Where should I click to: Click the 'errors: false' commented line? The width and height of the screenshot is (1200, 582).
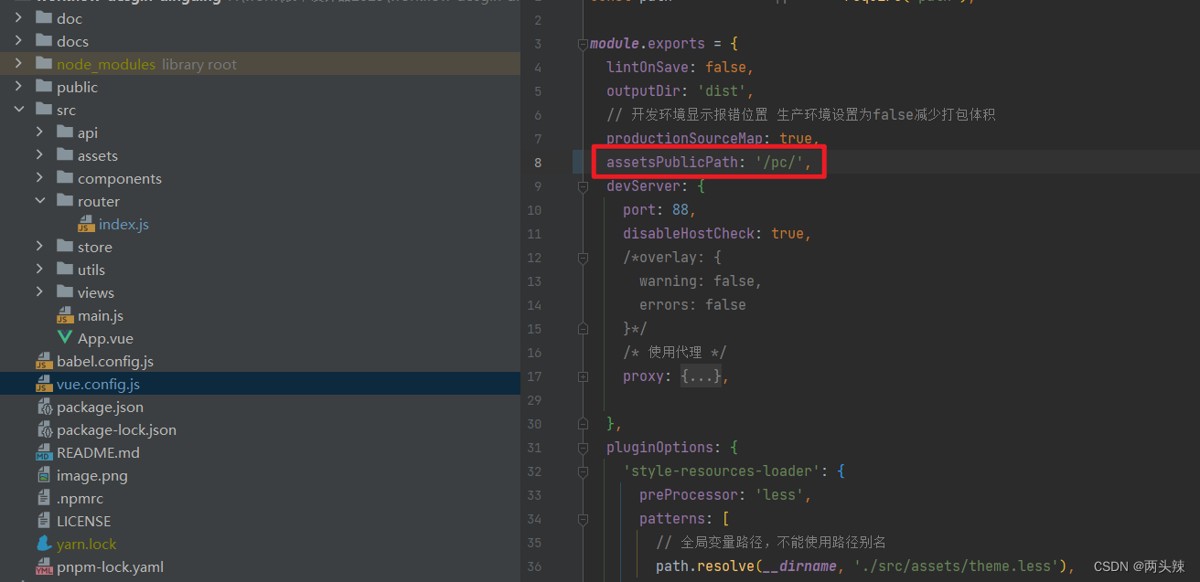pos(693,305)
